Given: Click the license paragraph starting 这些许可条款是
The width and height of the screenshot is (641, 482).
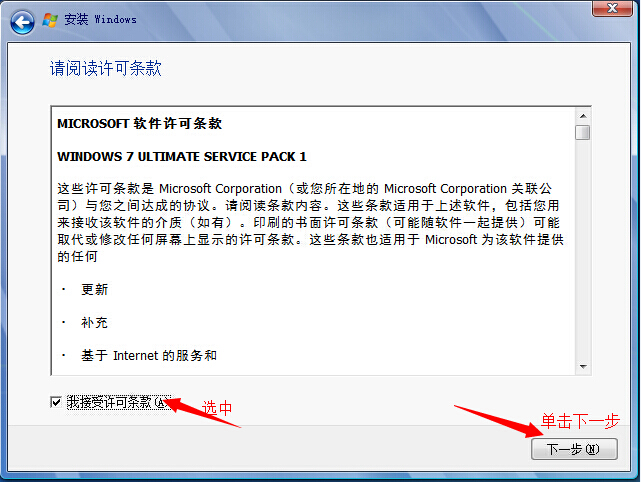Looking at the screenshot, I should click(311, 222).
